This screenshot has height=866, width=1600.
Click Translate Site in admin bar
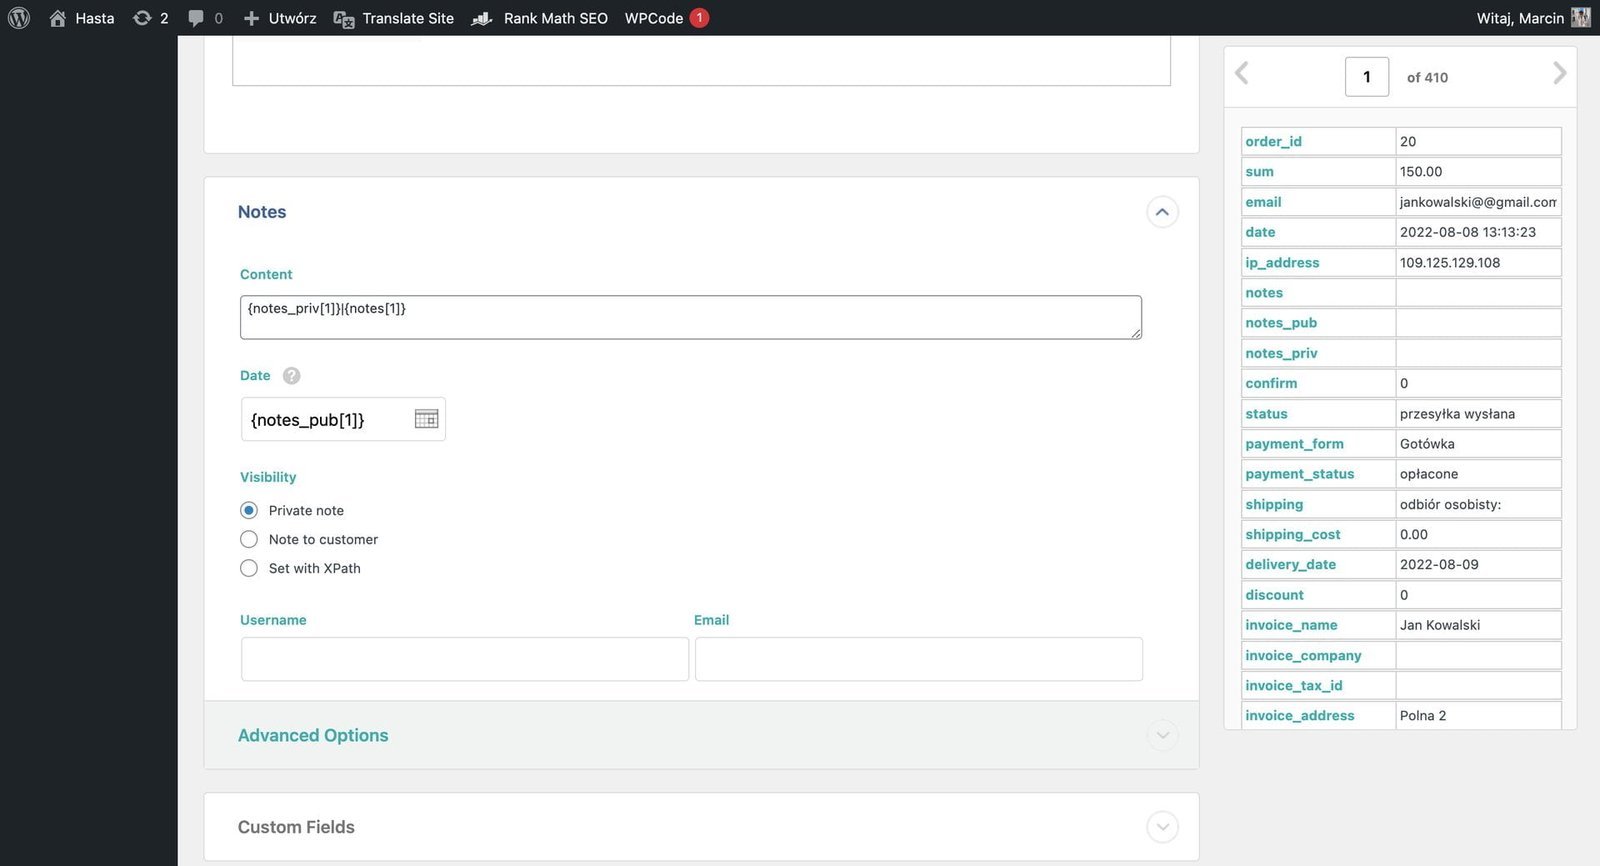pyautogui.click(x=394, y=18)
